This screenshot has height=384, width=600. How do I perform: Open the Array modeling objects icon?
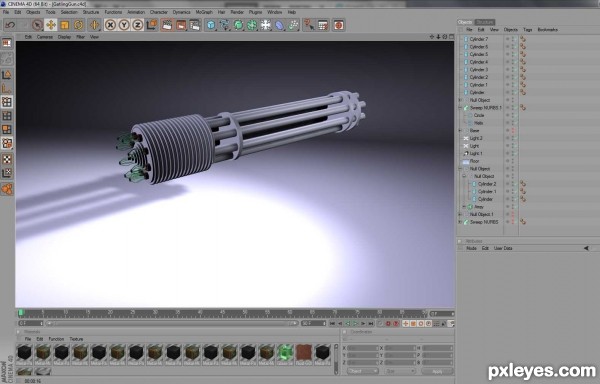coord(252,25)
